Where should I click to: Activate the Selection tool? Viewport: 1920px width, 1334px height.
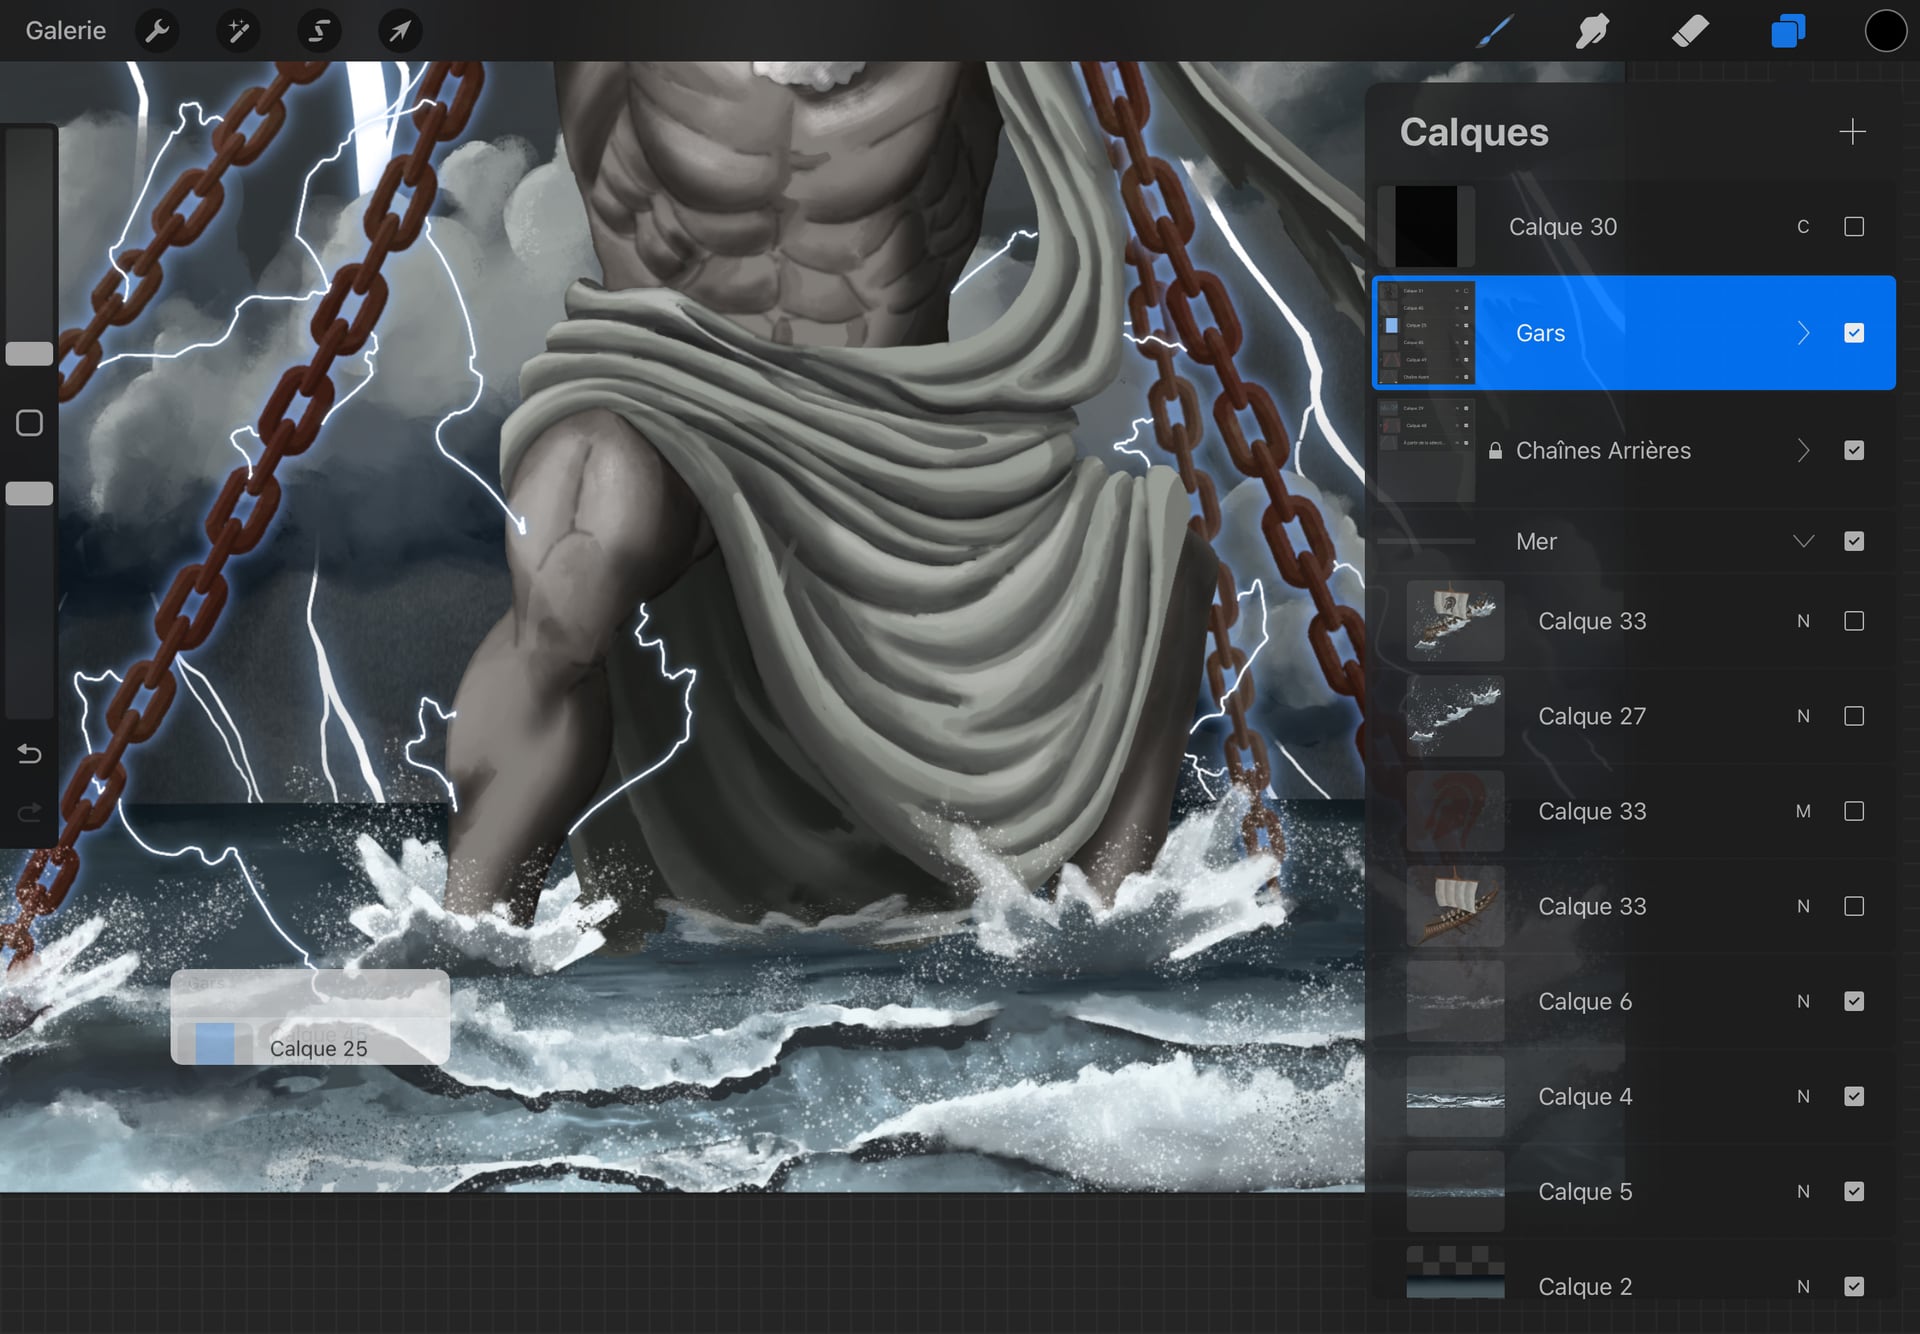[x=319, y=31]
